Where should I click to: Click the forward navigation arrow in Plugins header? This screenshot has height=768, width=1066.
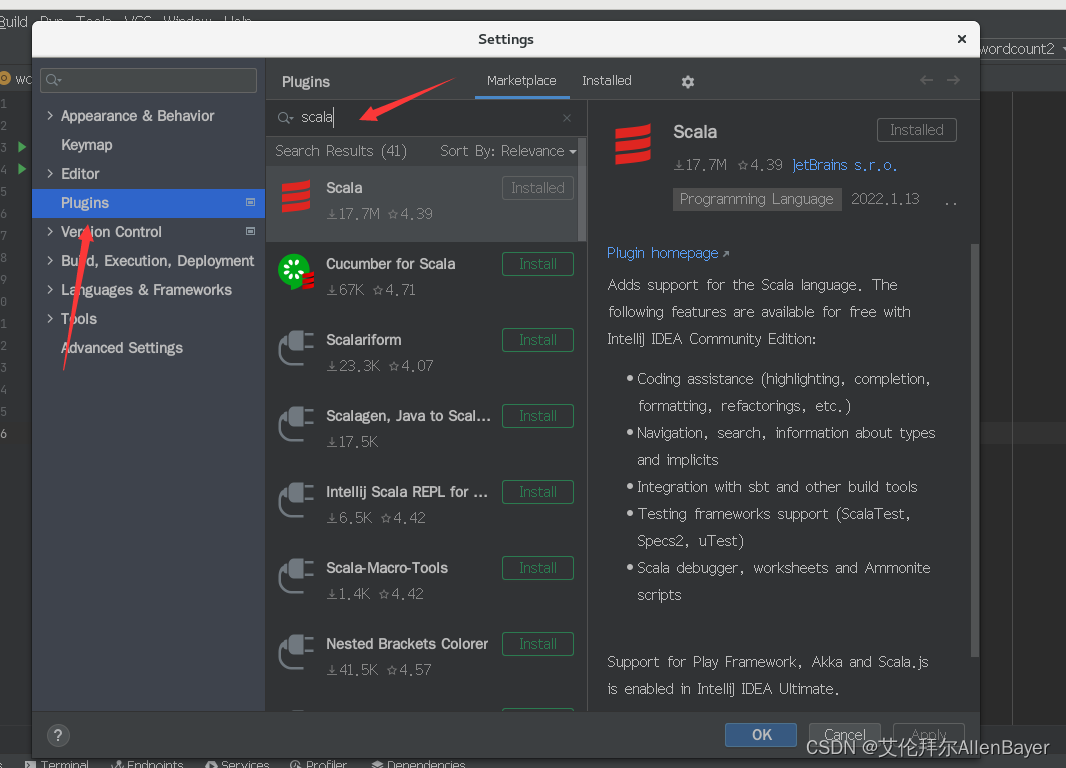(x=953, y=80)
